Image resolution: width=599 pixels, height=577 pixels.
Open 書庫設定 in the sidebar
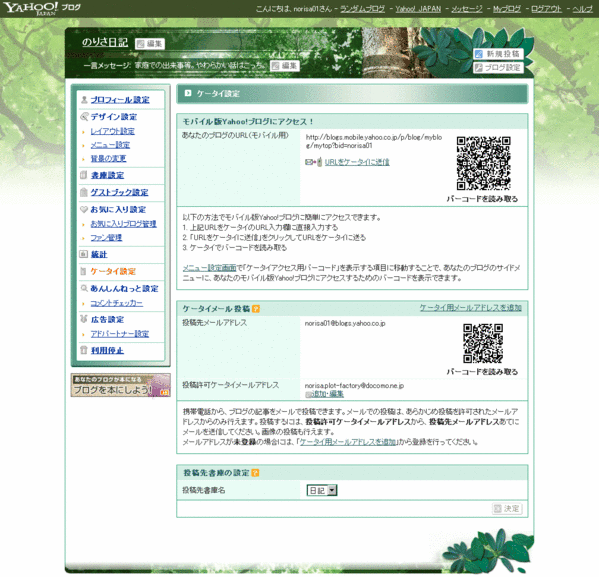[107, 175]
